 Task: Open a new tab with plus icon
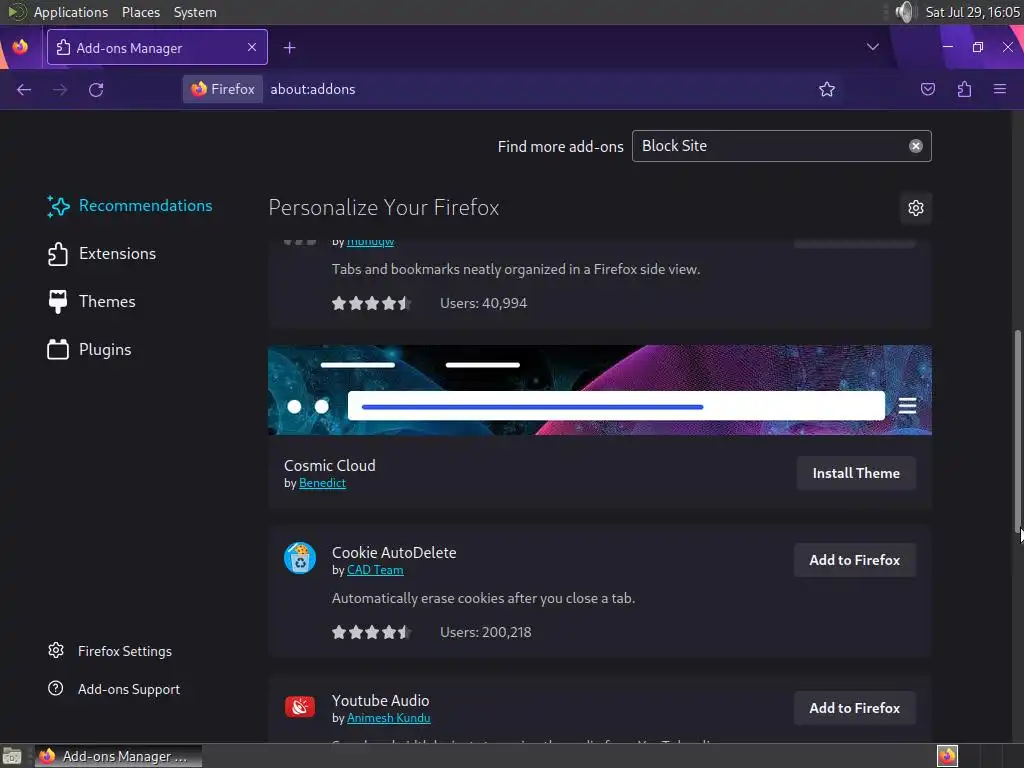pyautogui.click(x=290, y=48)
